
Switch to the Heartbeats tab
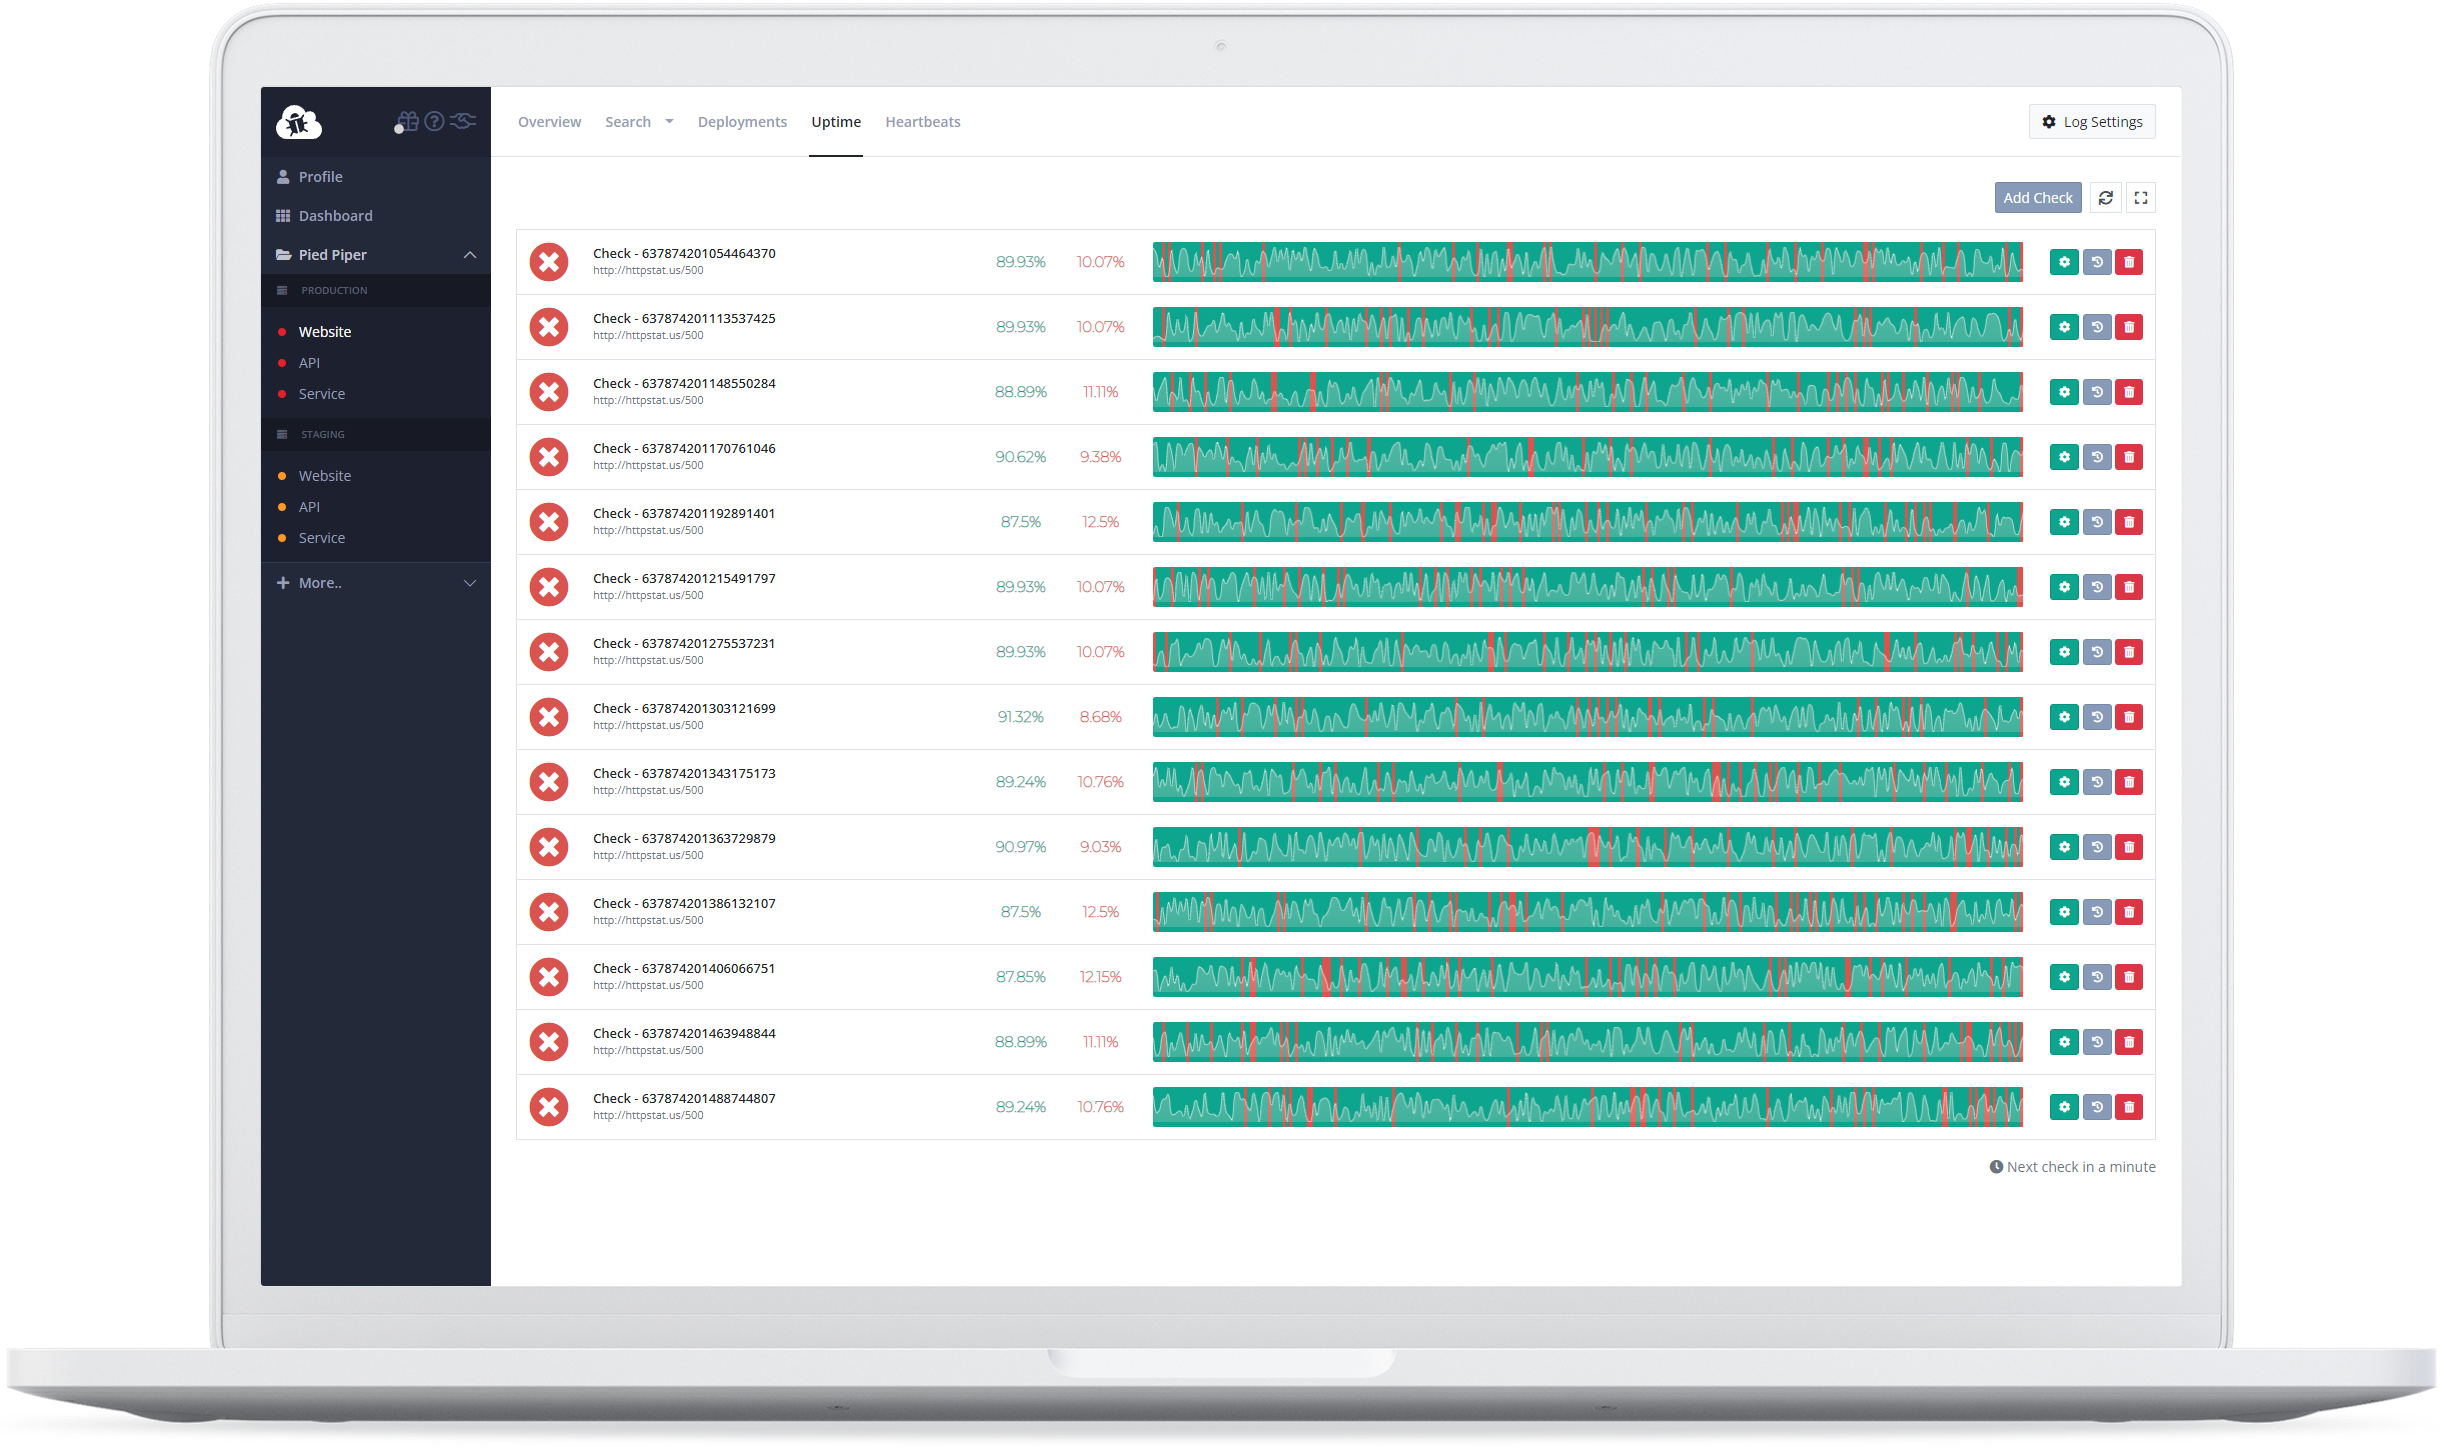point(922,121)
